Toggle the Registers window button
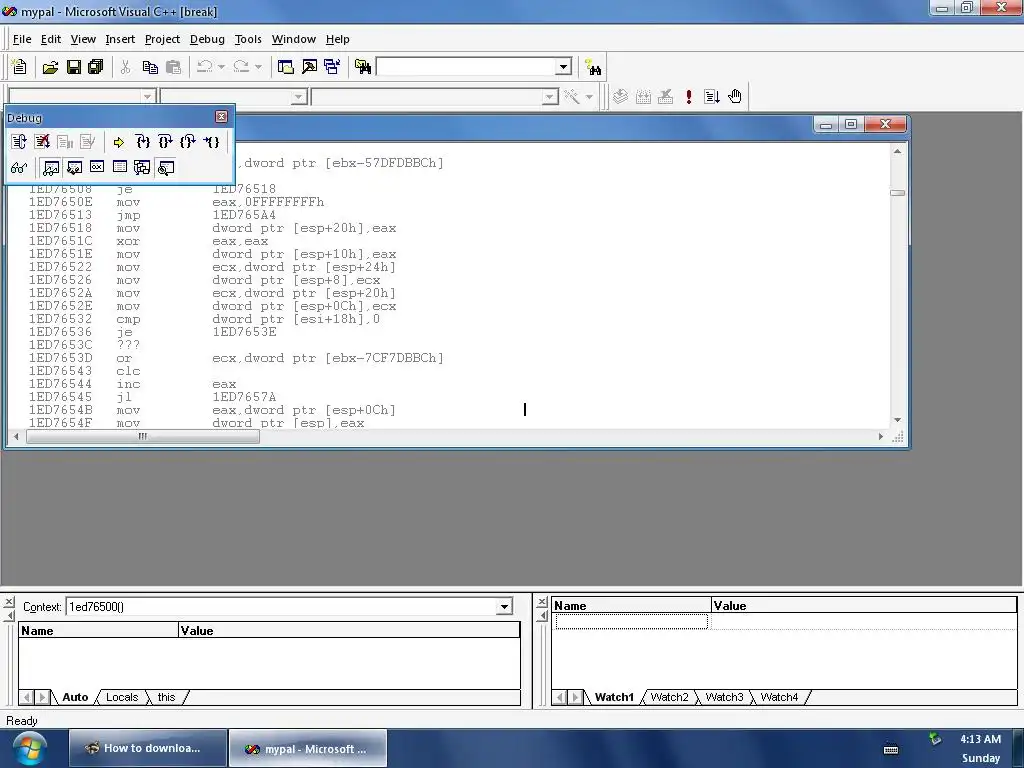1024x768 pixels. tap(97, 168)
